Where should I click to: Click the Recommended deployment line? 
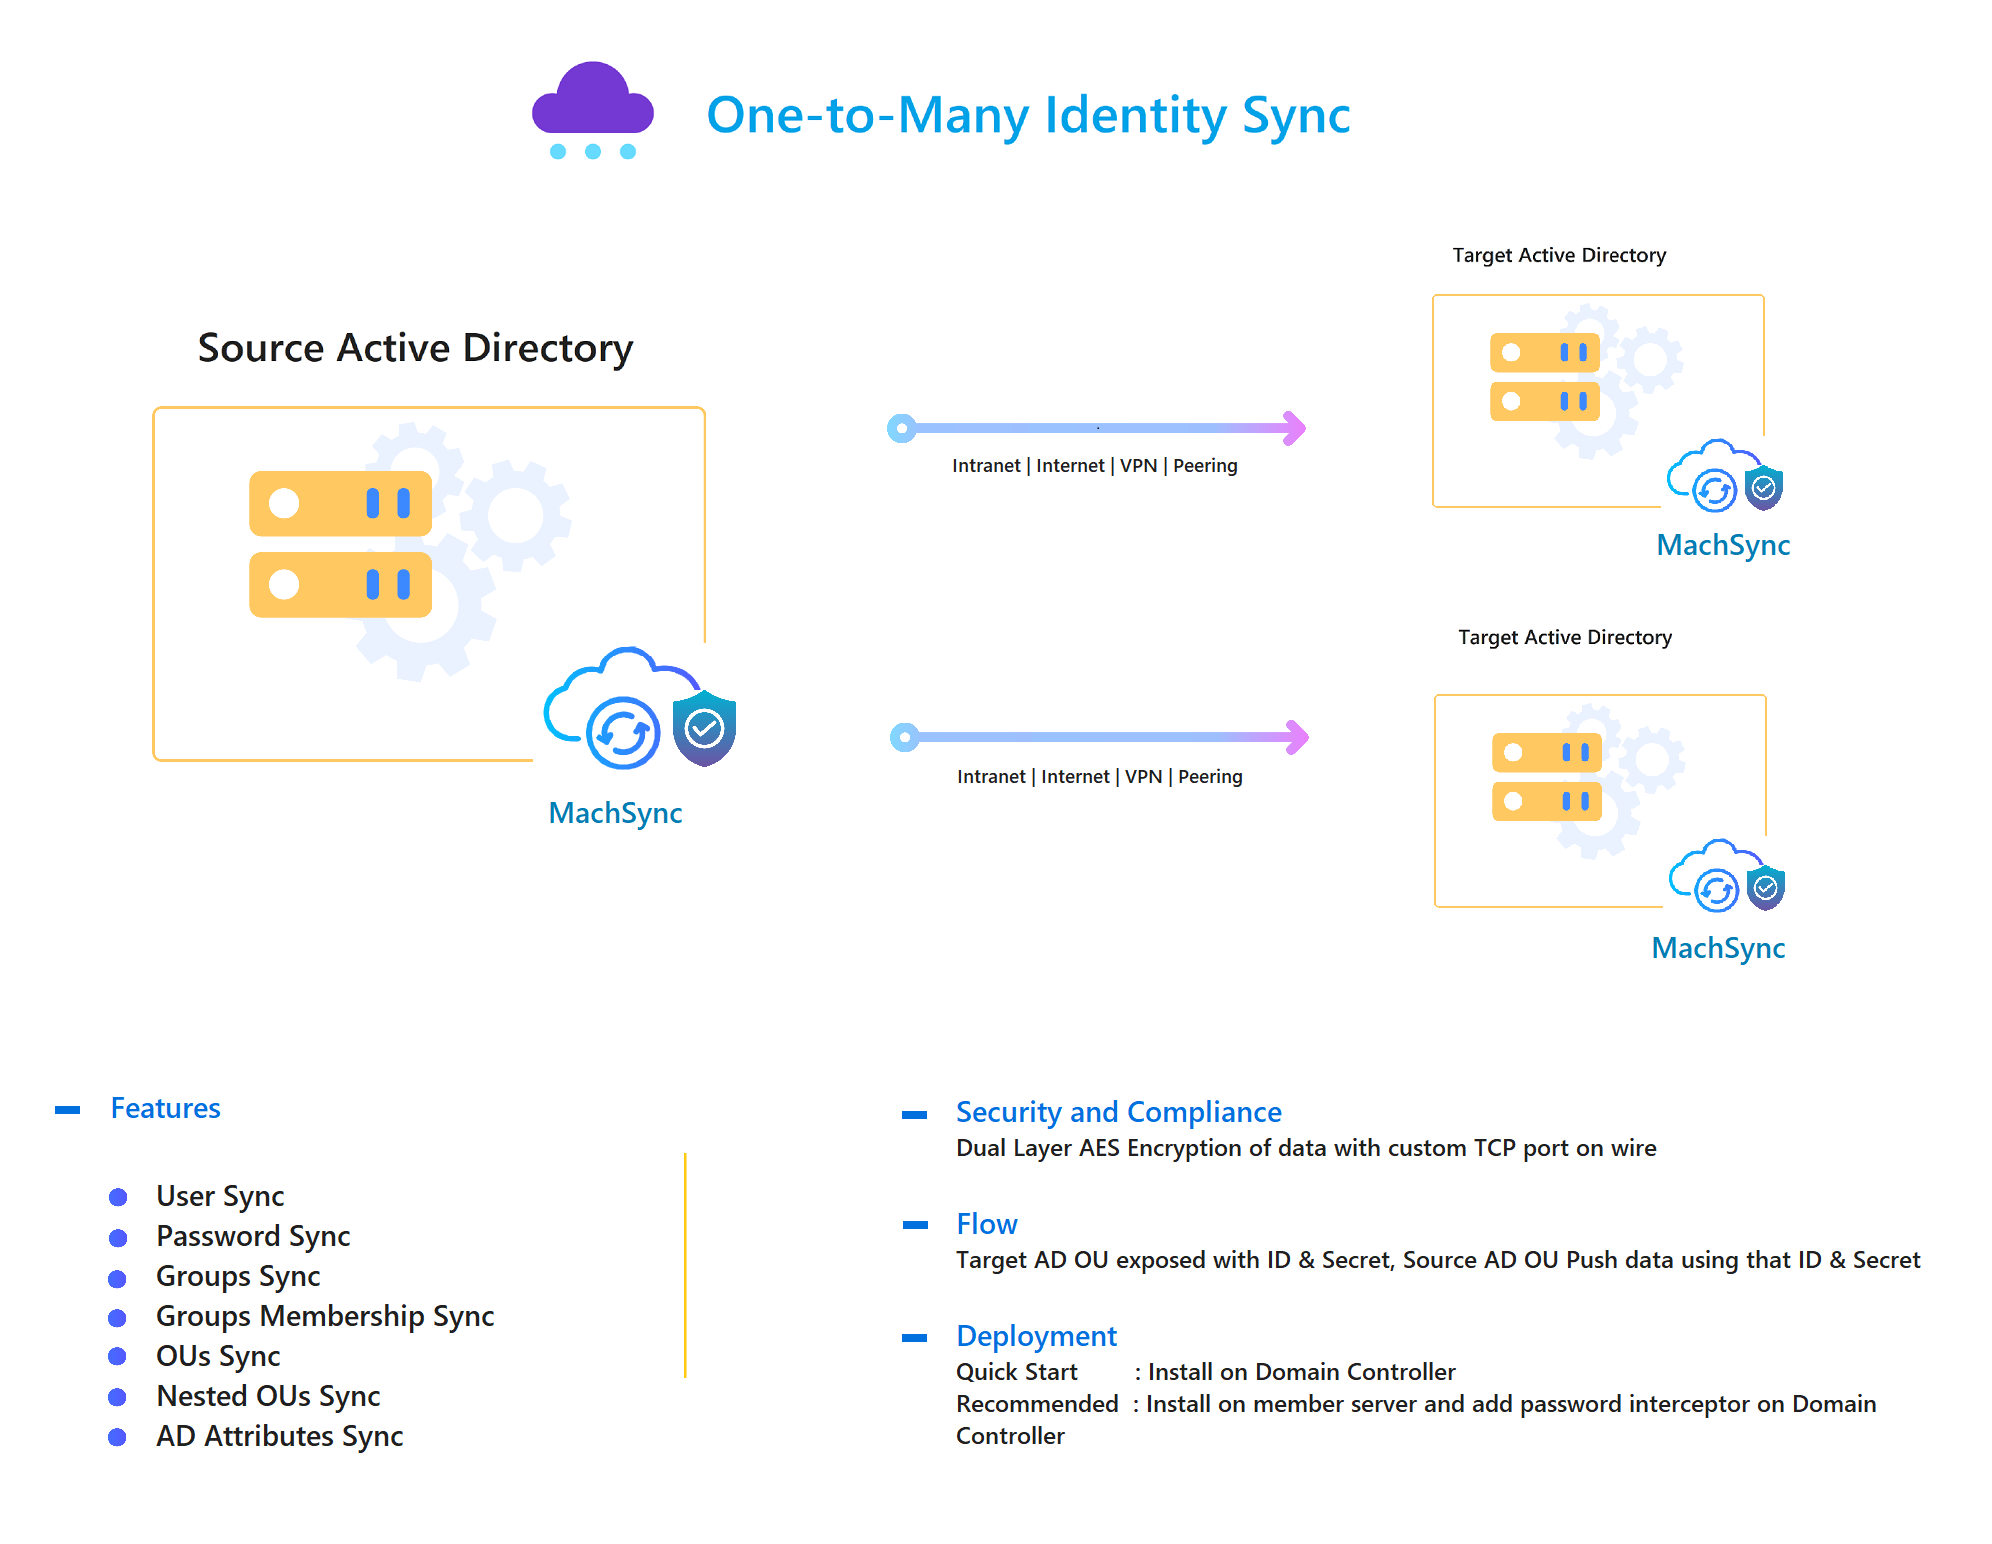[1416, 1420]
